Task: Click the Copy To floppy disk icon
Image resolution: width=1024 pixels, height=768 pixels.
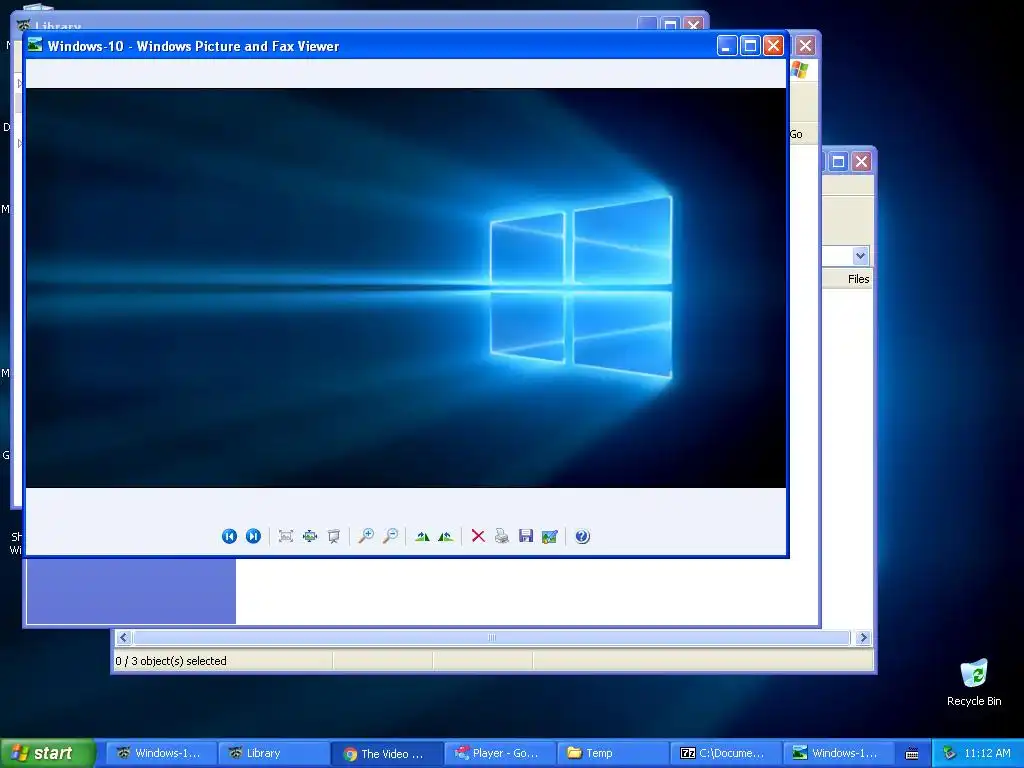Action: [526, 536]
